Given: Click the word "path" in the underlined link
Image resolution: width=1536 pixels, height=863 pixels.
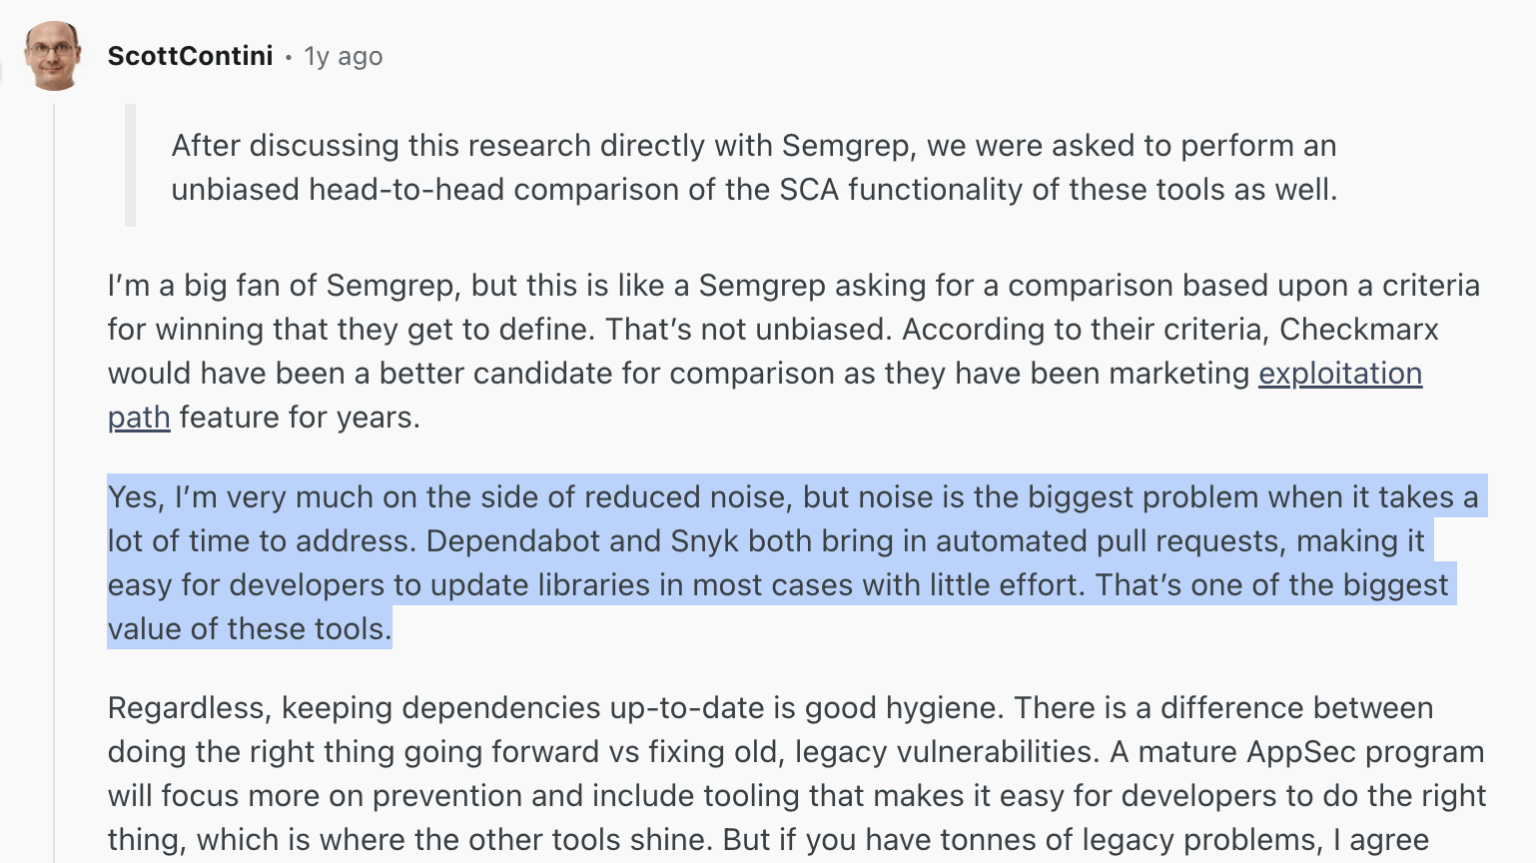Looking at the screenshot, I should tap(138, 417).
